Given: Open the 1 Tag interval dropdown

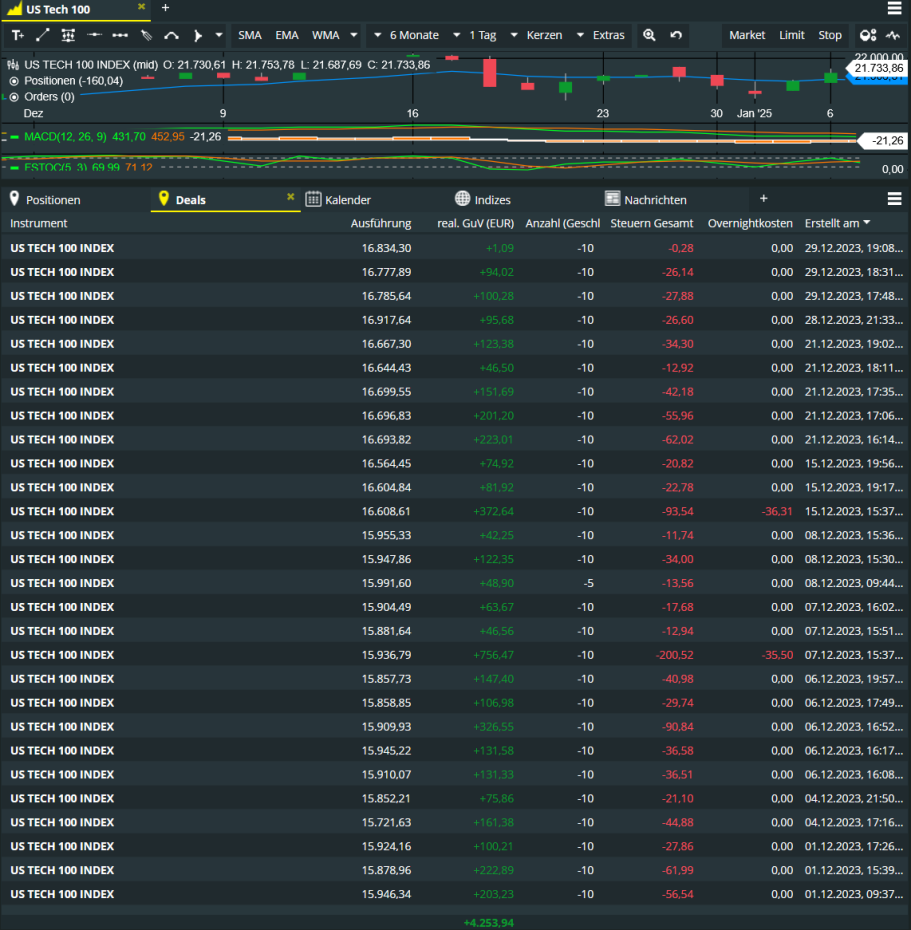Looking at the screenshot, I should tap(476, 36).
